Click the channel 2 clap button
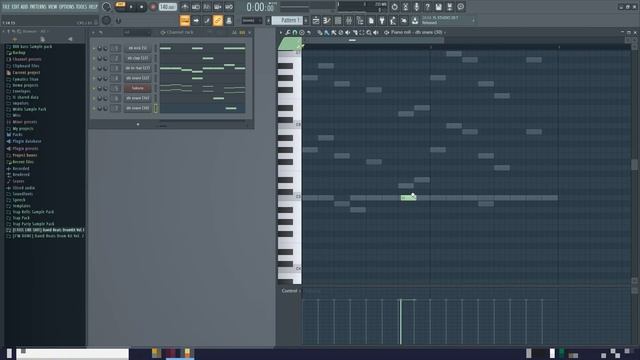Viewport: 640px width, 360px height. 138,58
